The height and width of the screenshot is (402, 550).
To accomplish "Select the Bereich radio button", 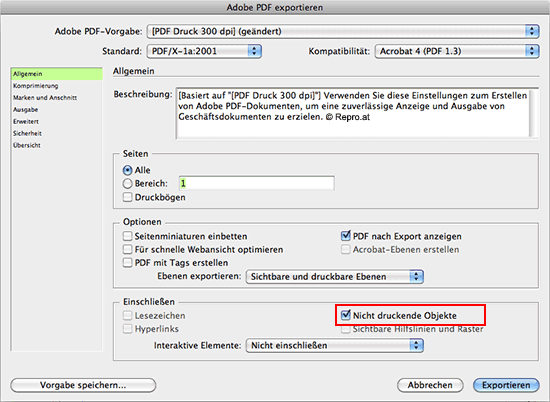I will coord(127,183).
